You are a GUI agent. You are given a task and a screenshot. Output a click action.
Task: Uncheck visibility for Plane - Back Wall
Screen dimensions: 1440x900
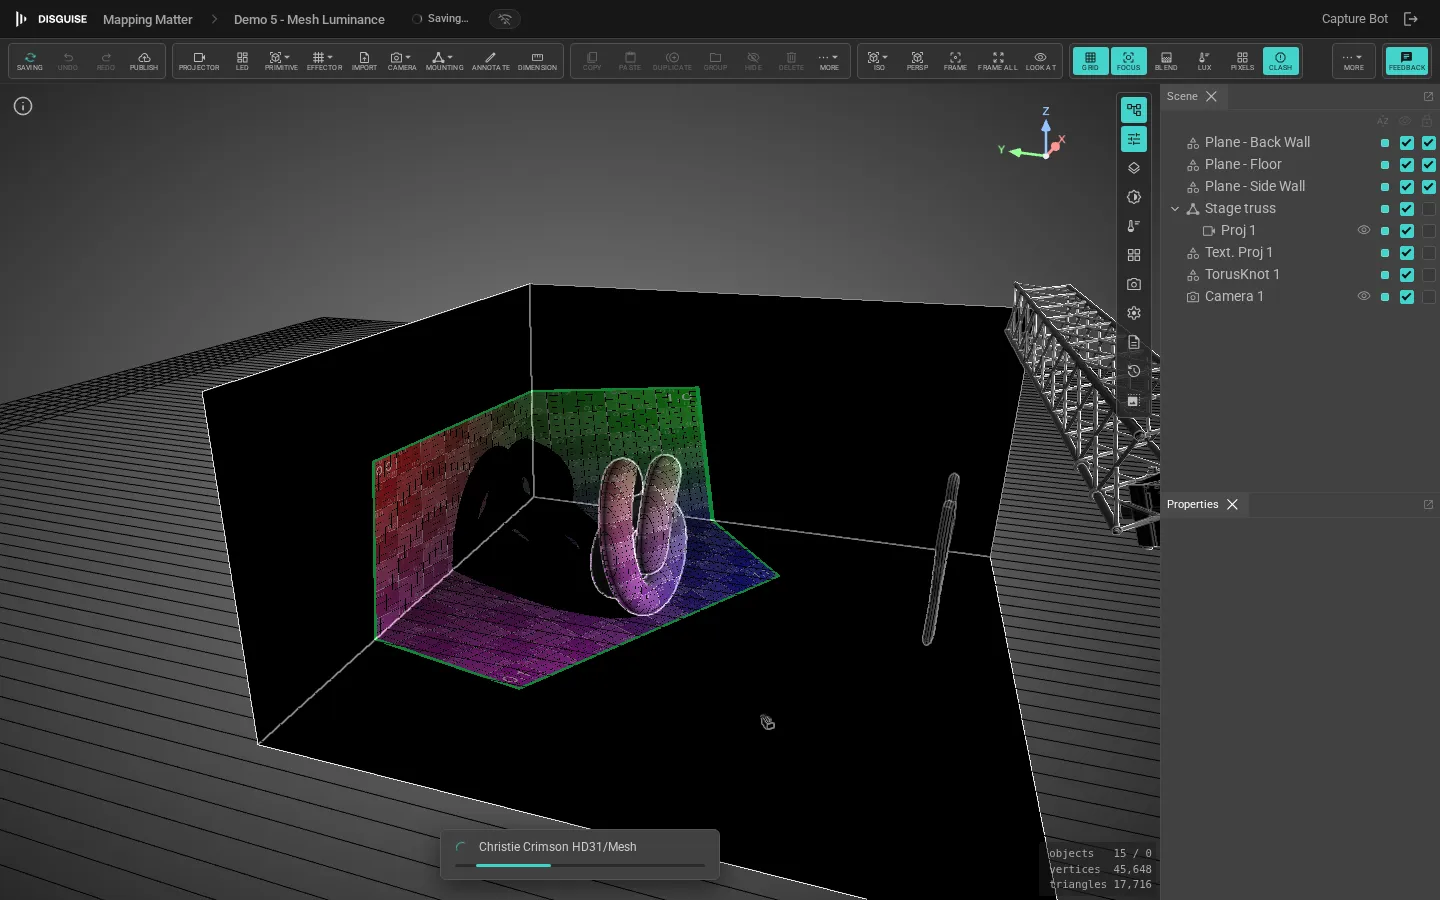1407,143
